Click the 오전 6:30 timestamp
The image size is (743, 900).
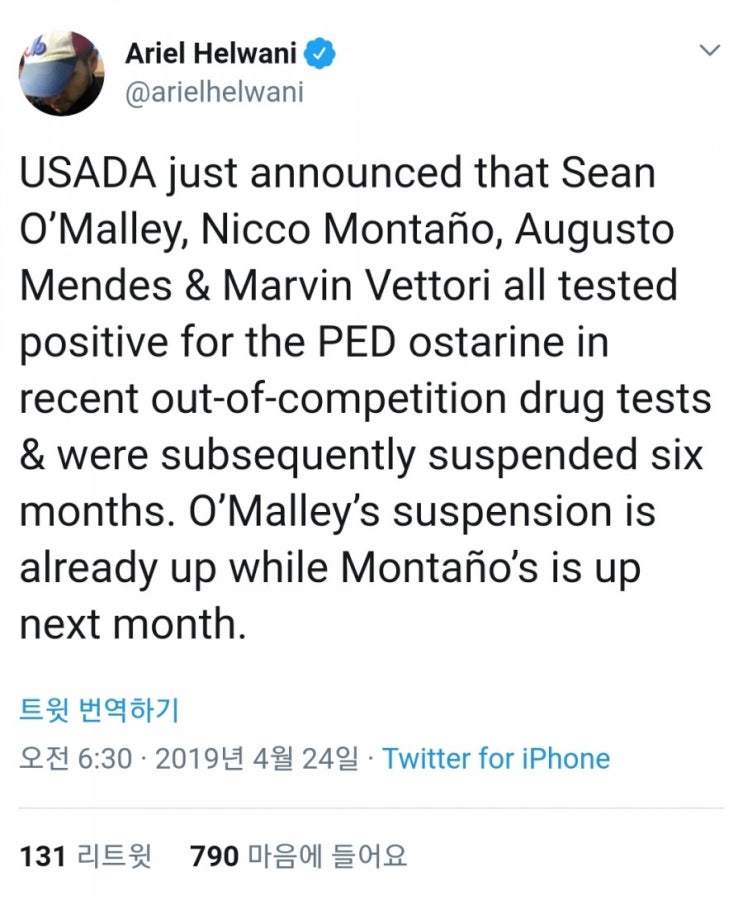(76, 758)
